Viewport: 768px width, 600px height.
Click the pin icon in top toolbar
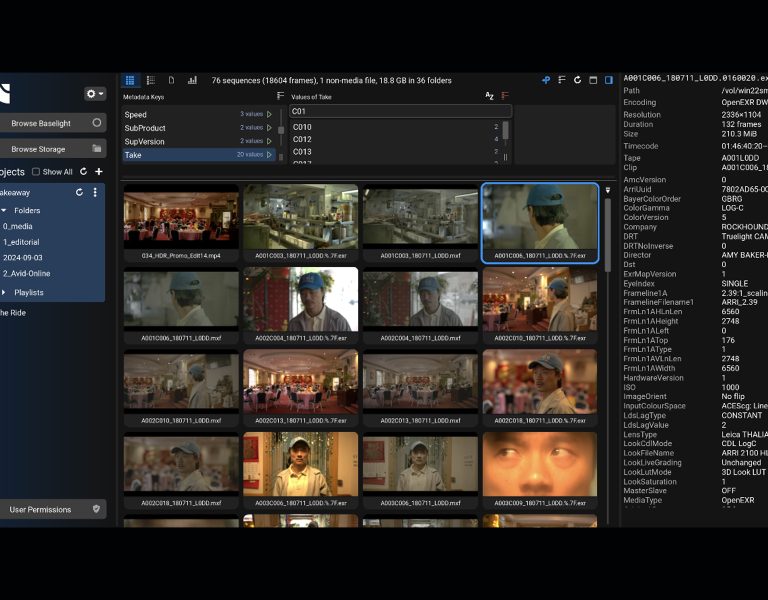point(546,80)
